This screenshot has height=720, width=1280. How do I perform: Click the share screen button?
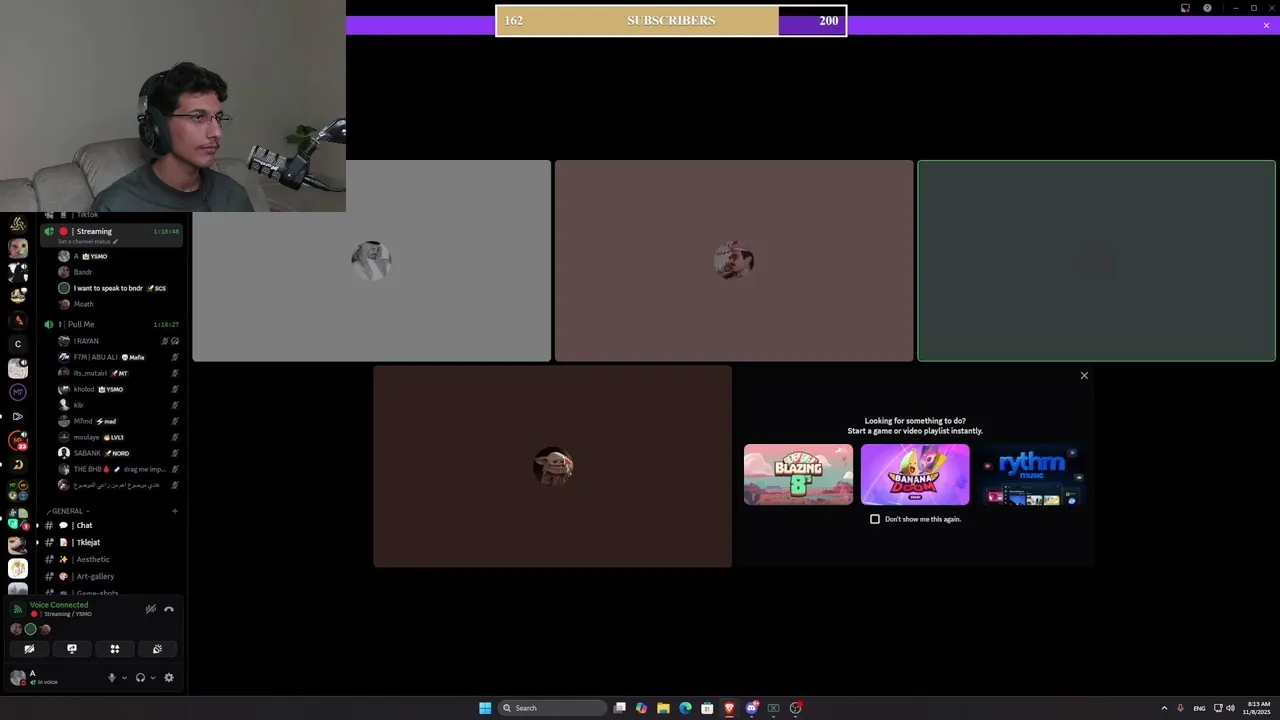tap(72, 649)
